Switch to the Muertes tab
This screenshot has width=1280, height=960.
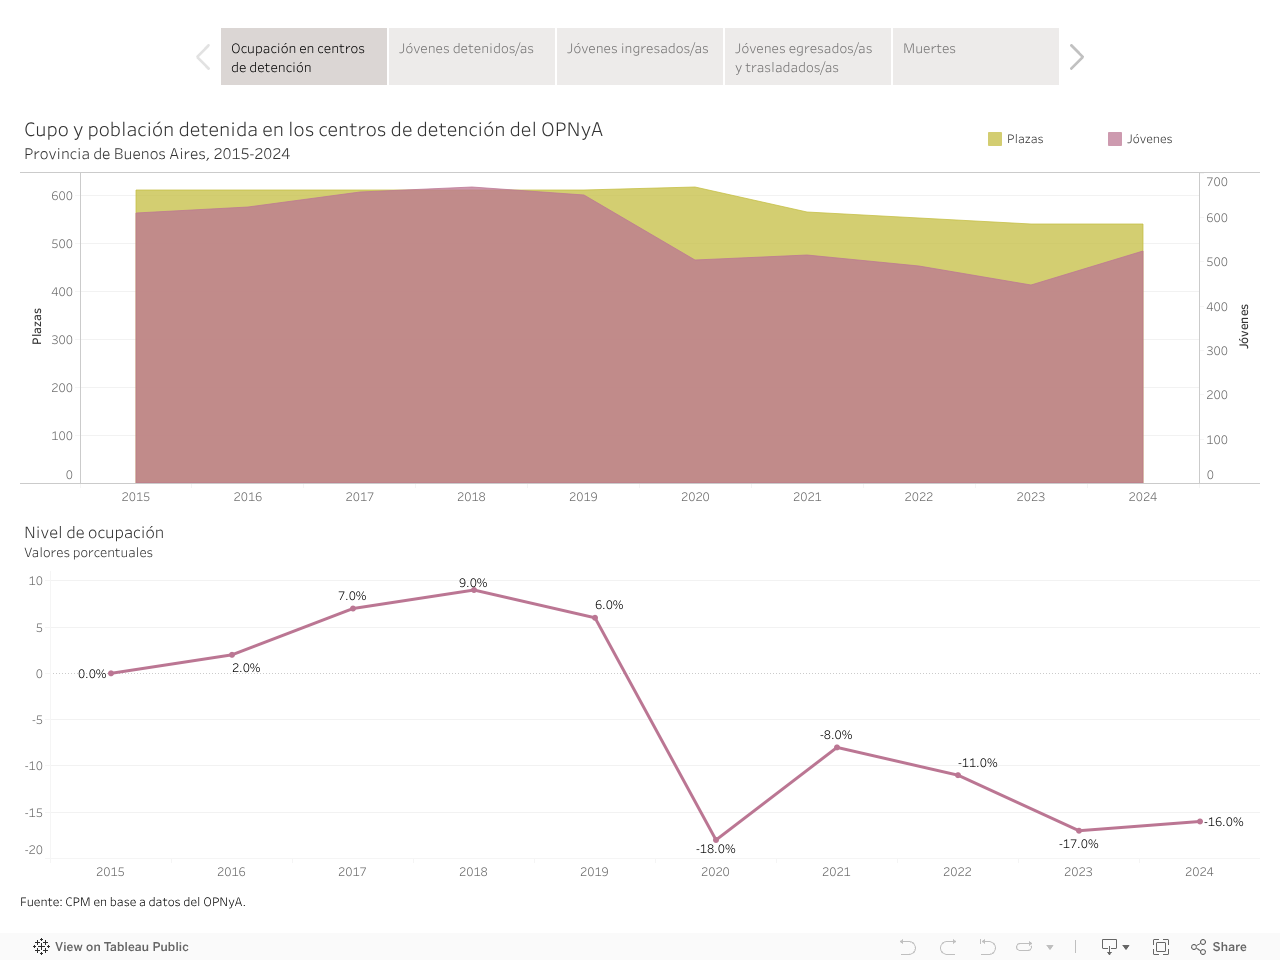point(975,57)
